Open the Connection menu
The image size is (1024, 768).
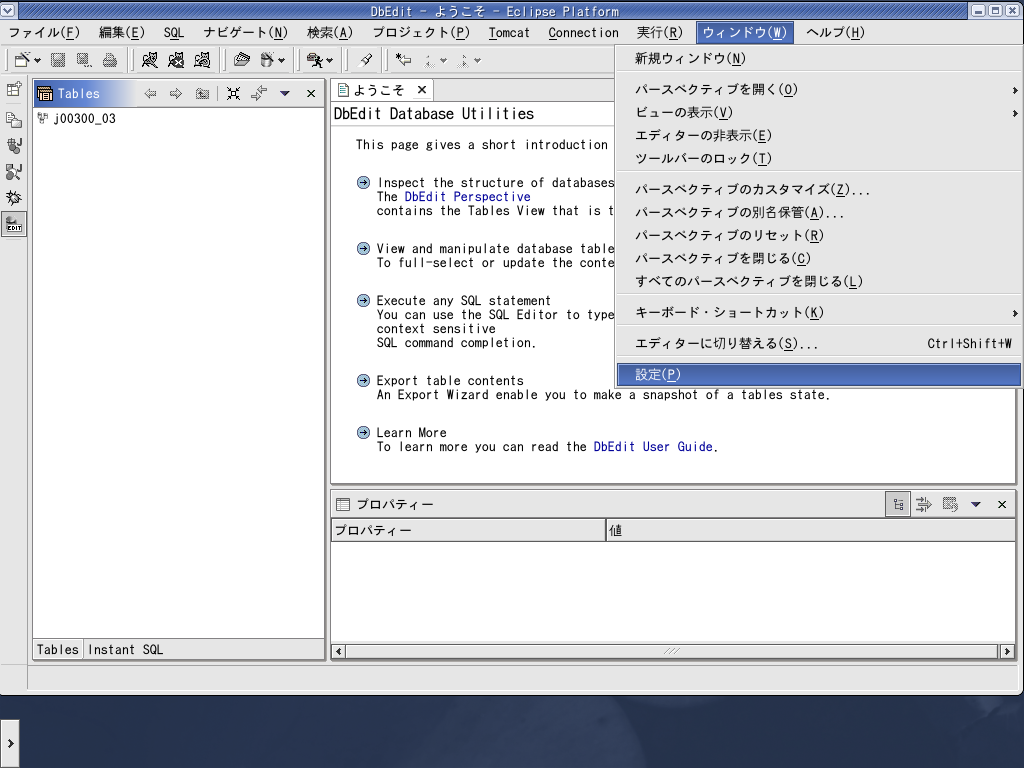click(583, 33)
